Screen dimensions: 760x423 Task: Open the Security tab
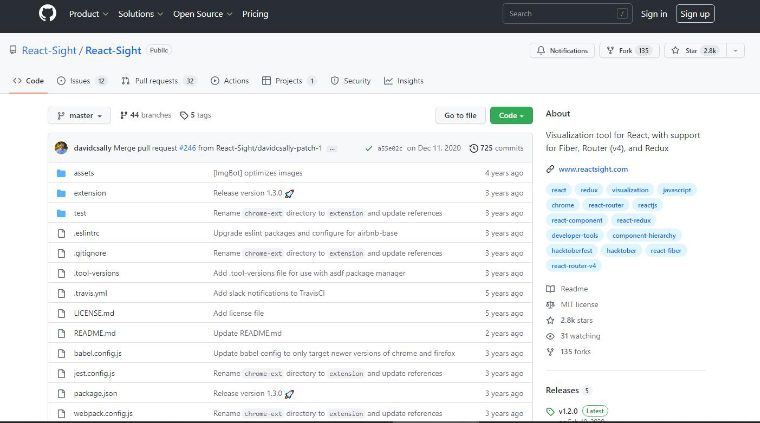(x=350, y=81)
